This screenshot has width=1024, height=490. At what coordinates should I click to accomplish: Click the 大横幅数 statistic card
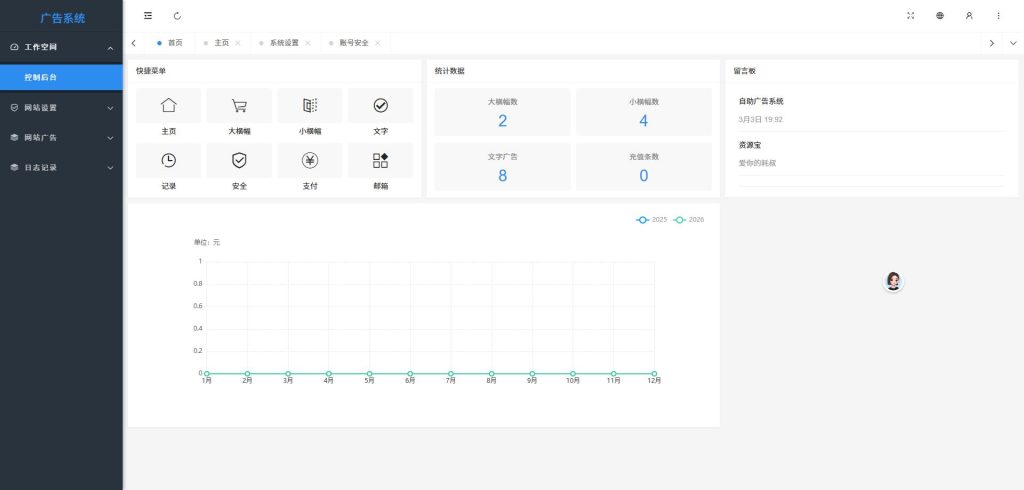click(x=502, y=112)
